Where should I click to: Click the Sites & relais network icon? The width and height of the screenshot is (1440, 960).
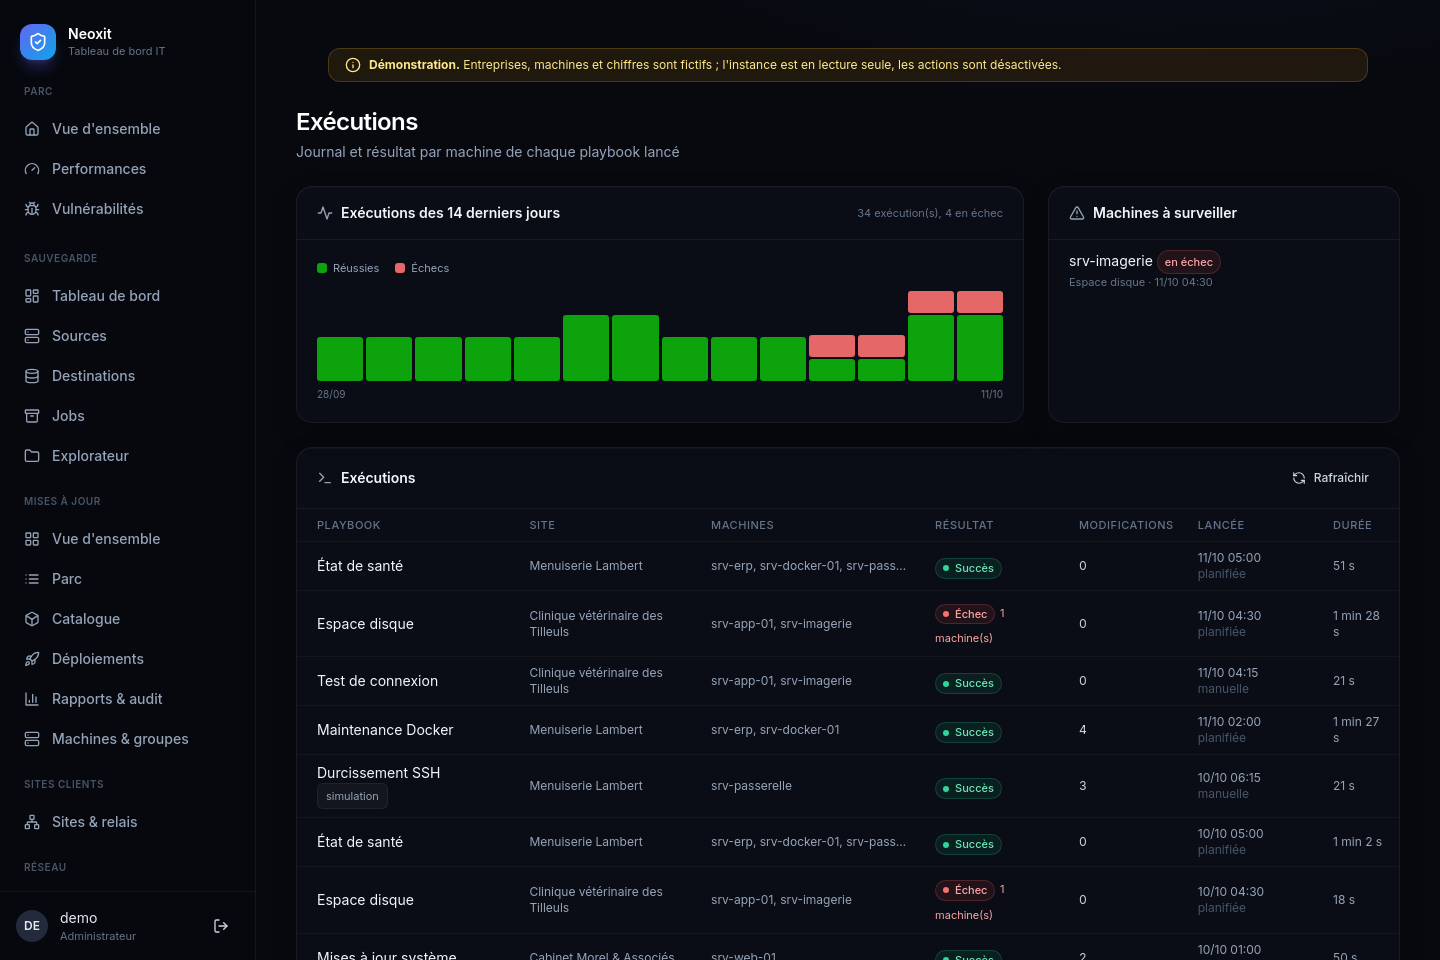pyautogui.click(x=32, y=822)
